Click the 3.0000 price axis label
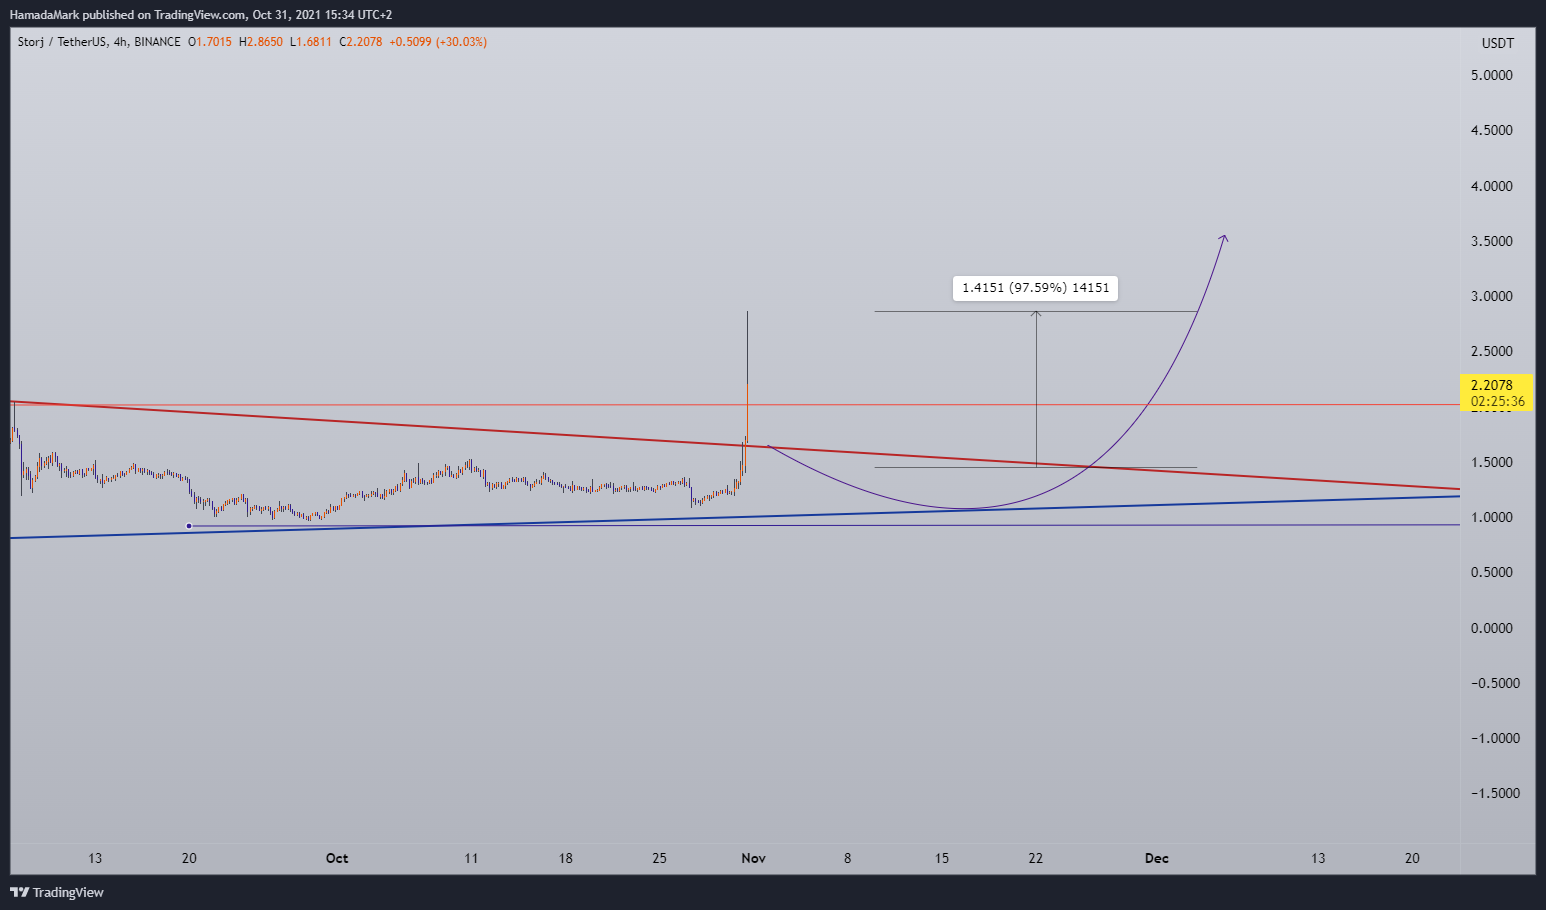 (x=1491, y=296)
